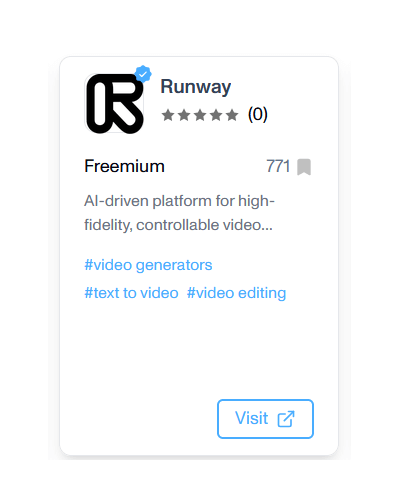The height and width of the screenshot is (500, 400).
Task: Click the Visit button
Action: coord(265,419)
